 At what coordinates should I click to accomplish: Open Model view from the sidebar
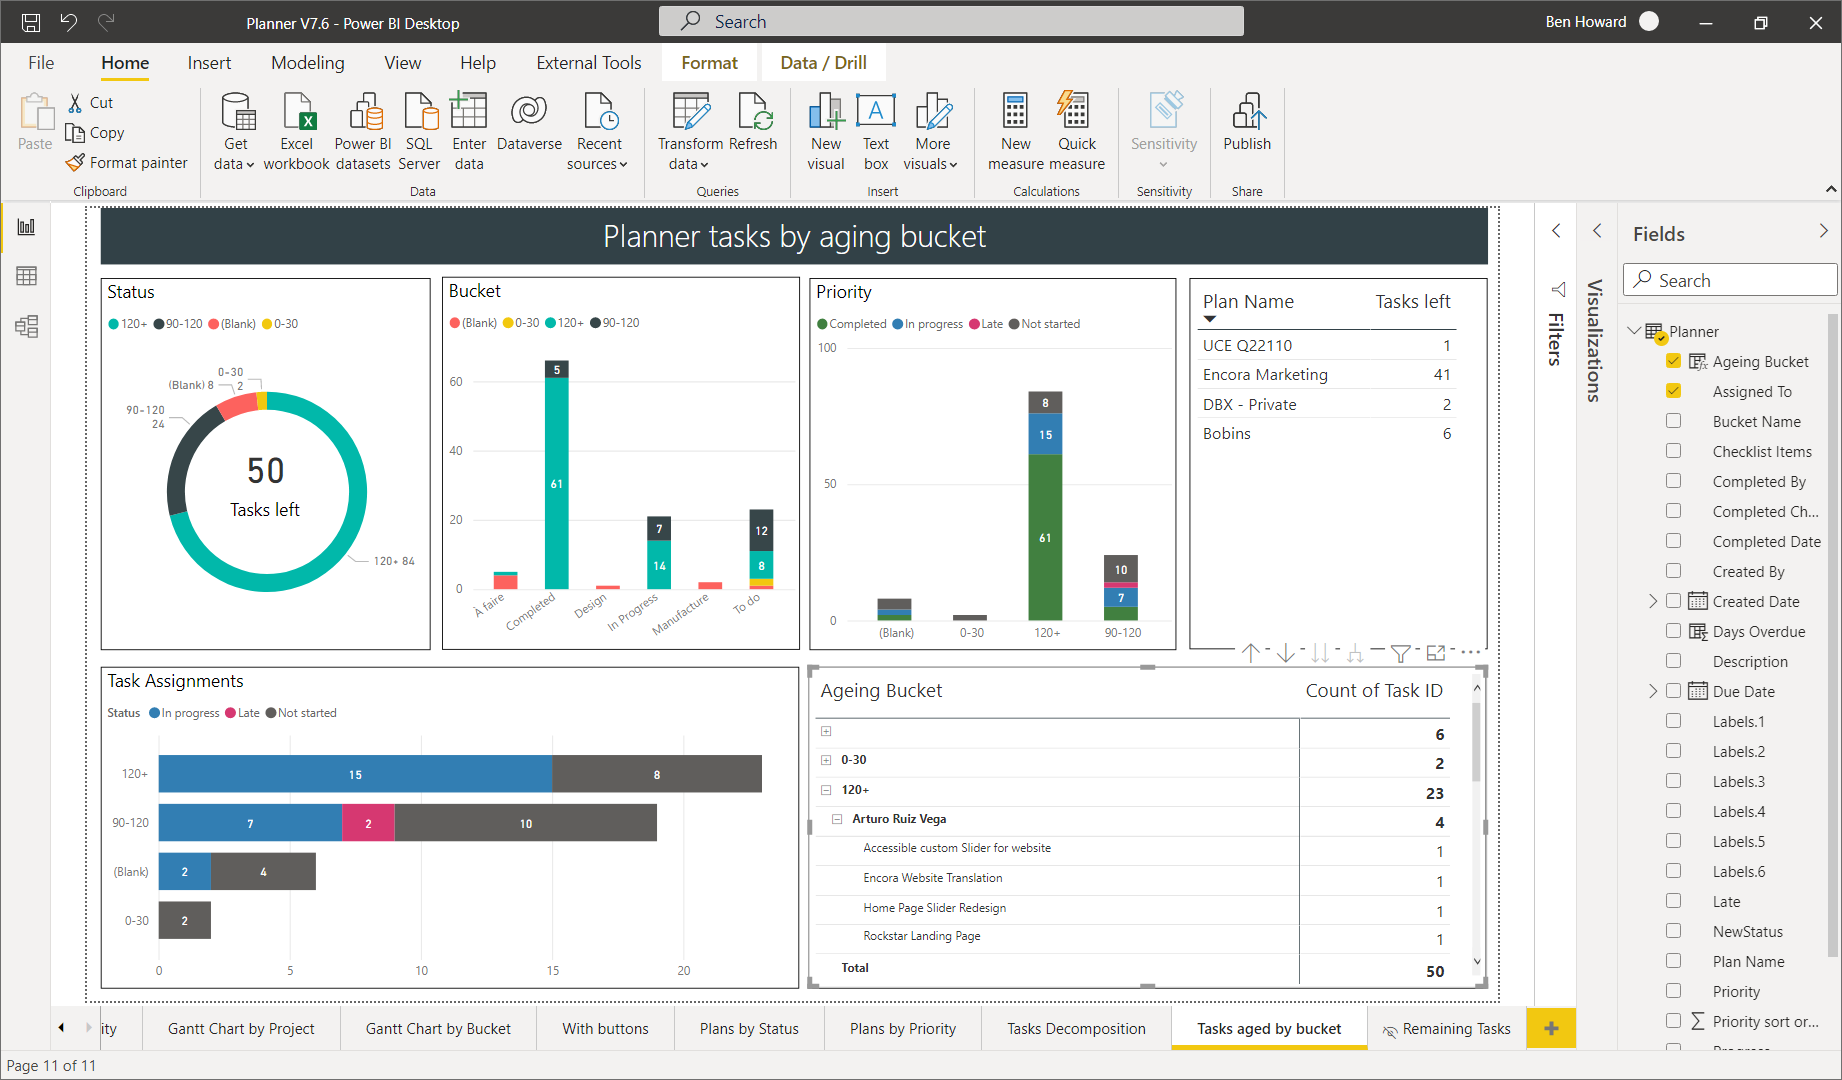tap(26, 326)
